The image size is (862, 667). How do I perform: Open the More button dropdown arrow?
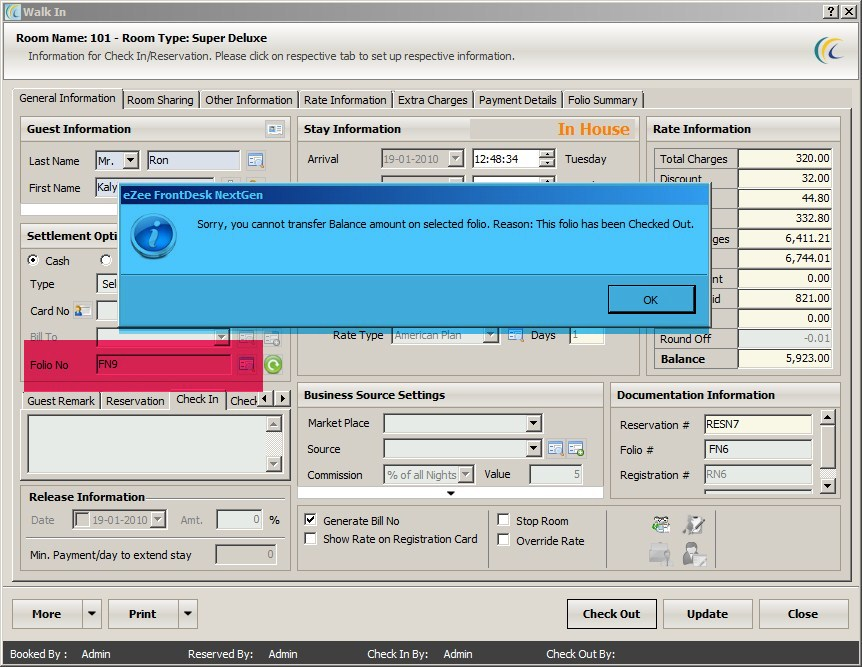92,613
